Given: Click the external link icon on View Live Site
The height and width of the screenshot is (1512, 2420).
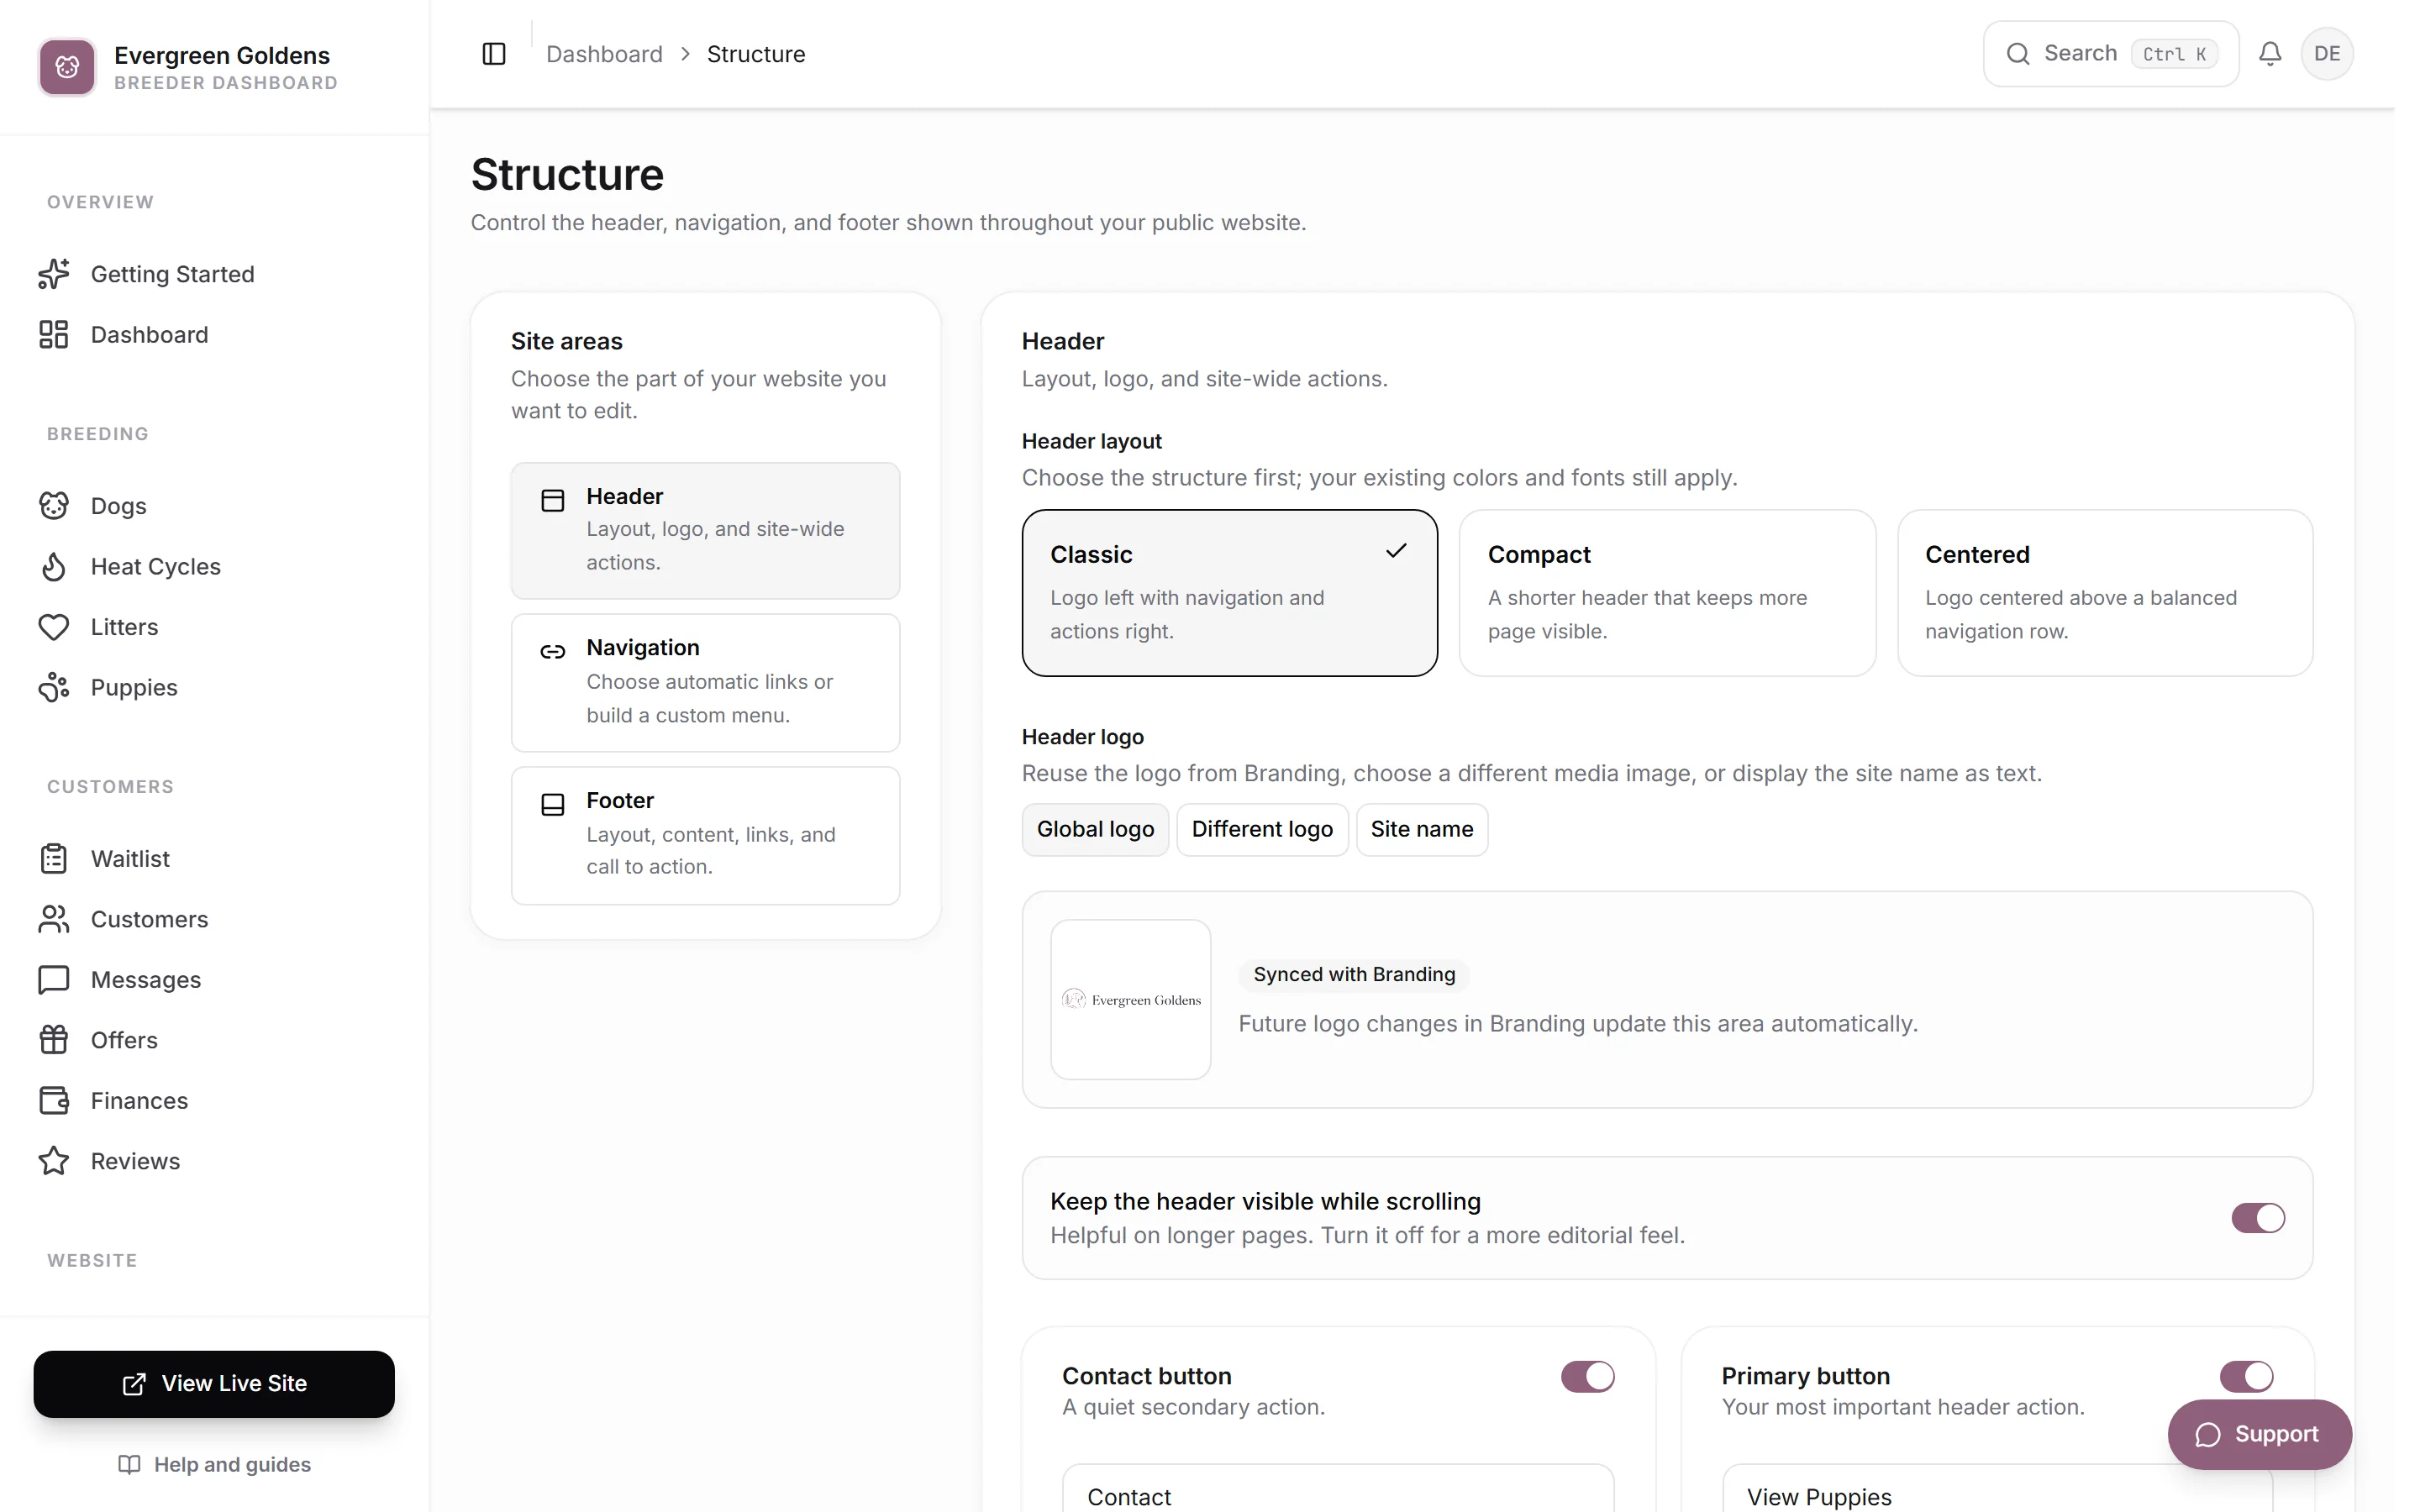Looking at the screenshot, I should pos(134,1384).
